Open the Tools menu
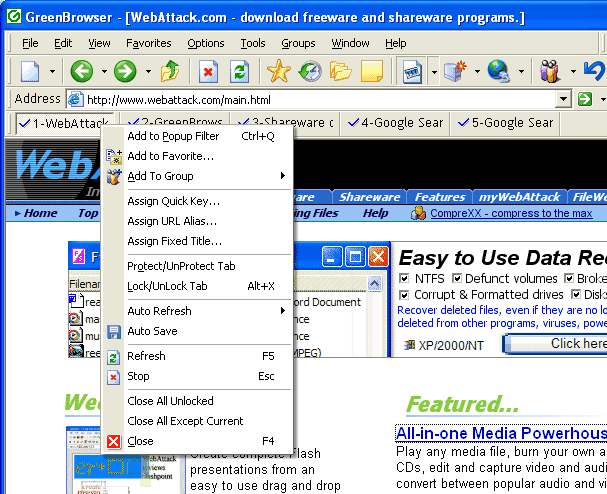Screen dimensions: 607x494 pos(253,43)
